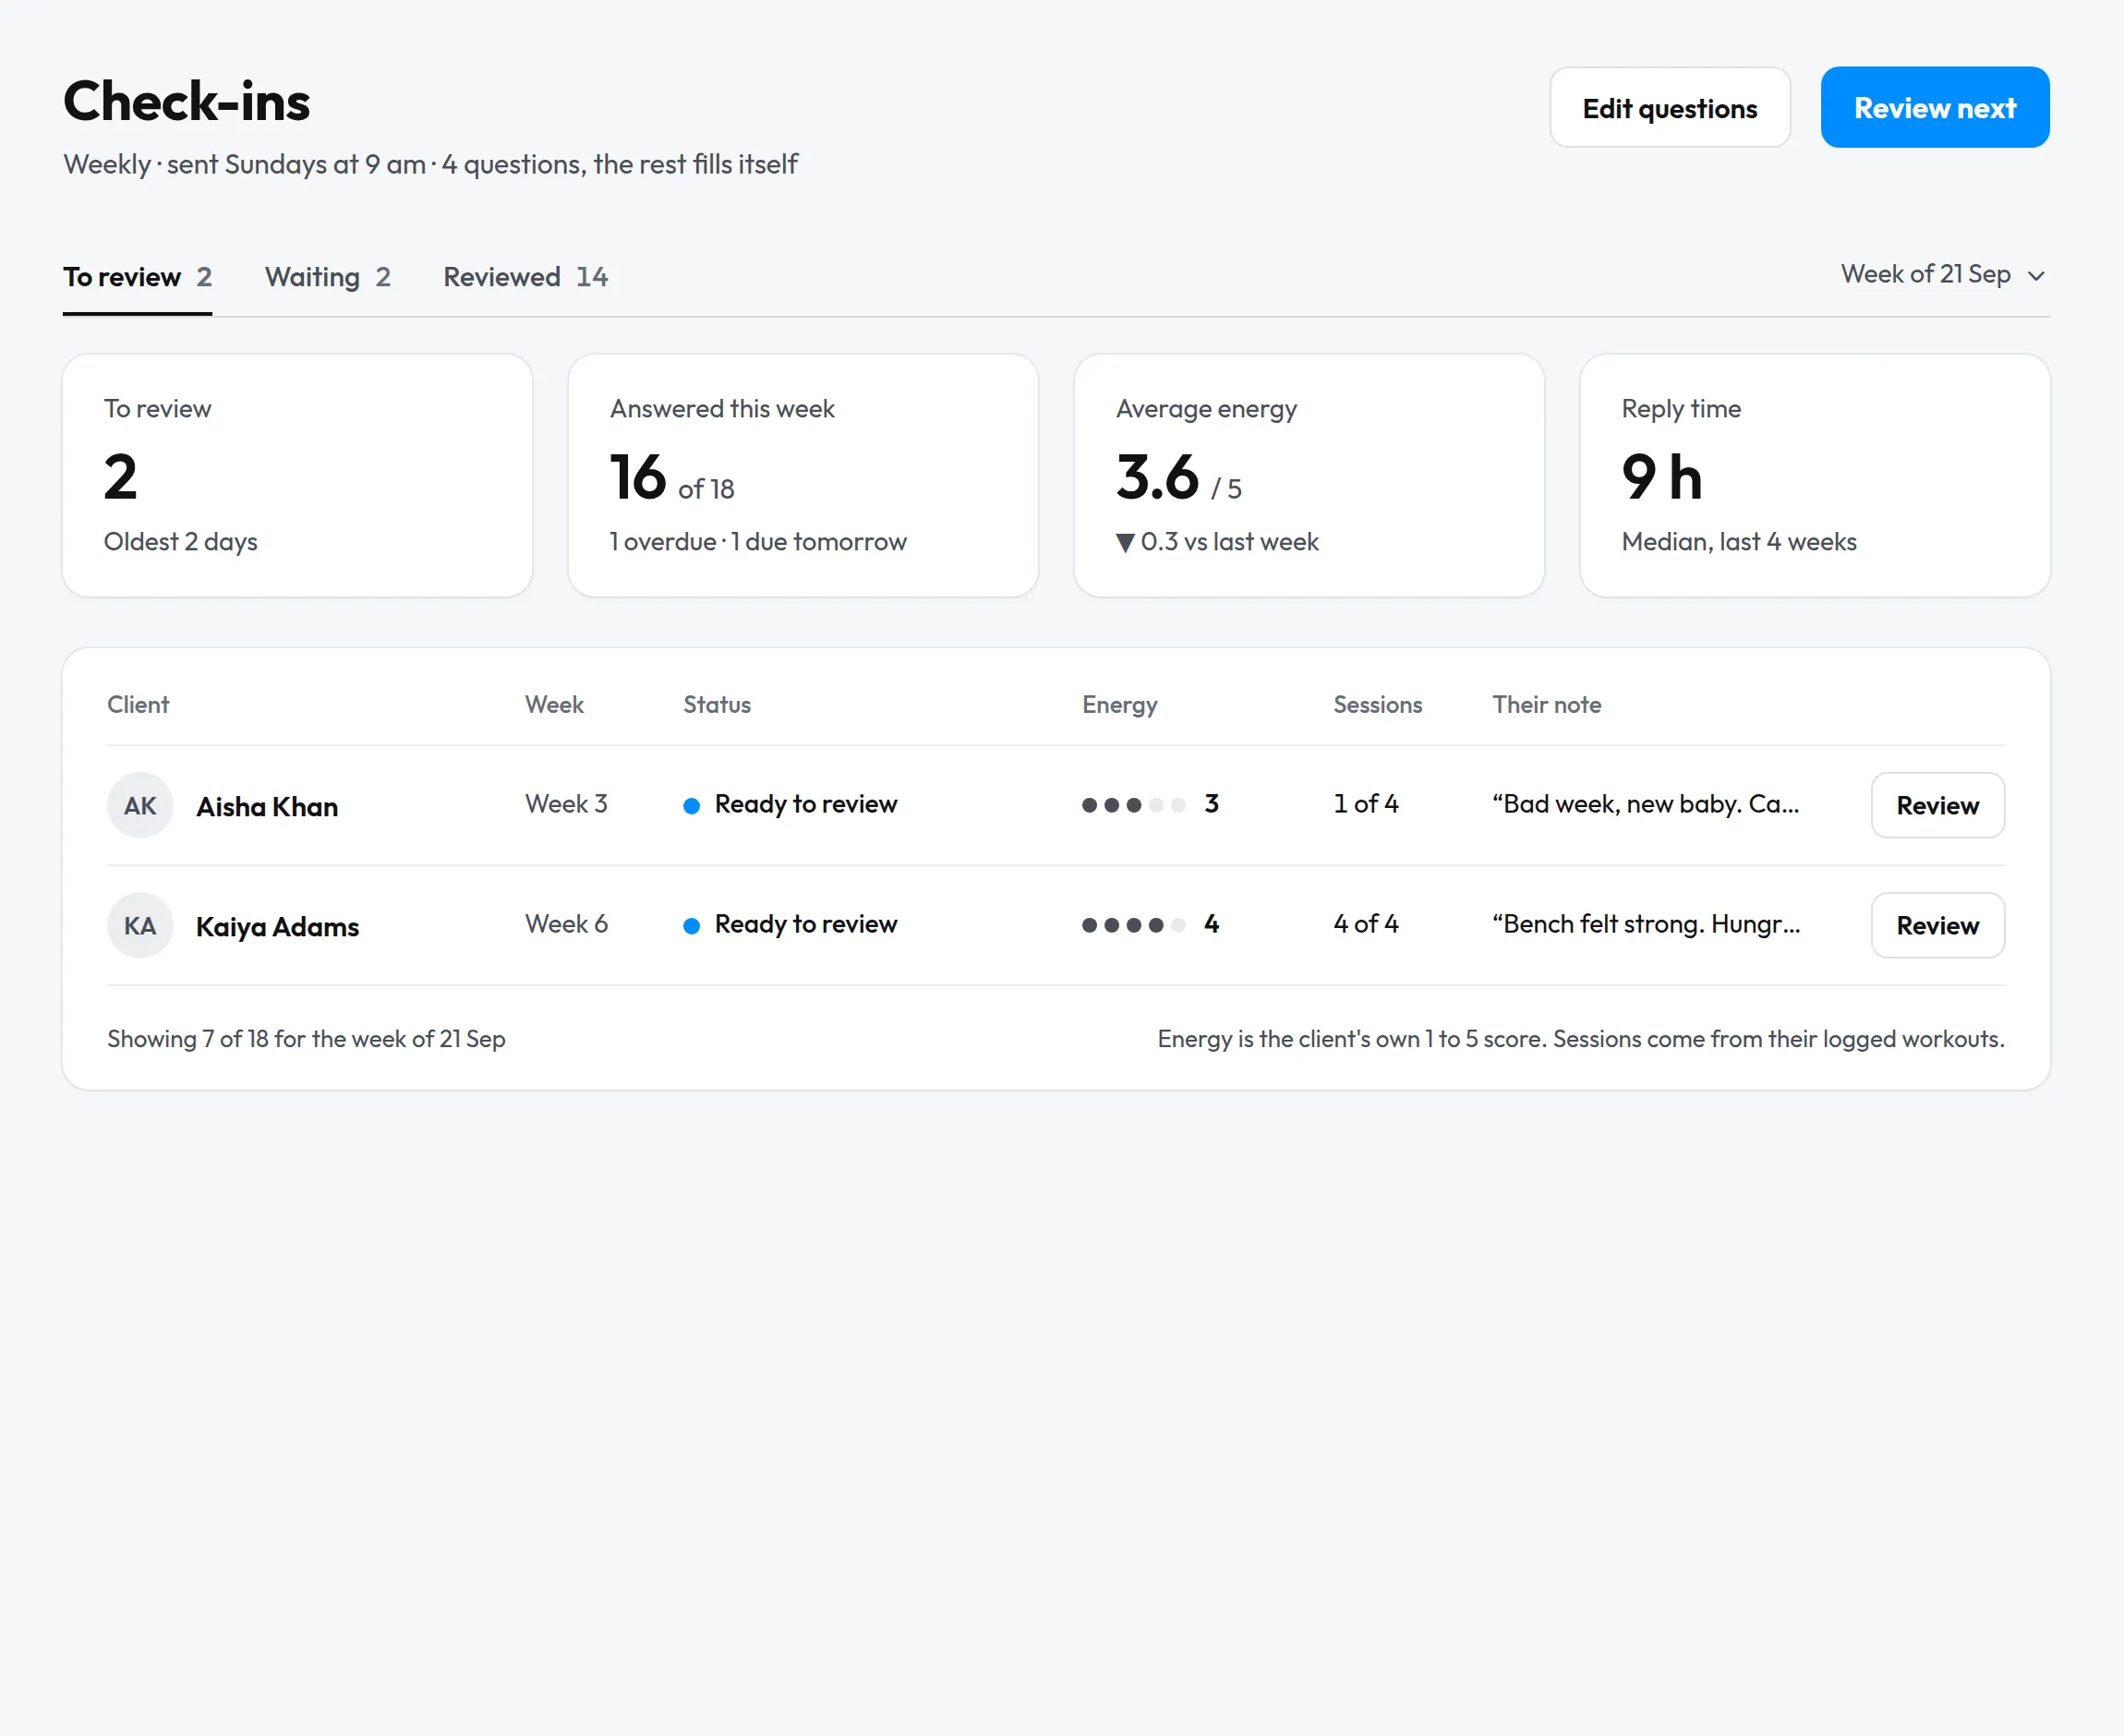
Task: Click the "Bench felt strong" note
Action: pos(1646,924)
